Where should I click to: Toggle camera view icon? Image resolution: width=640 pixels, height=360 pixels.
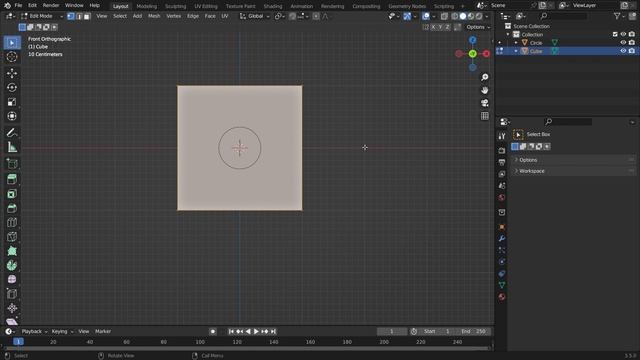(484, 103)
